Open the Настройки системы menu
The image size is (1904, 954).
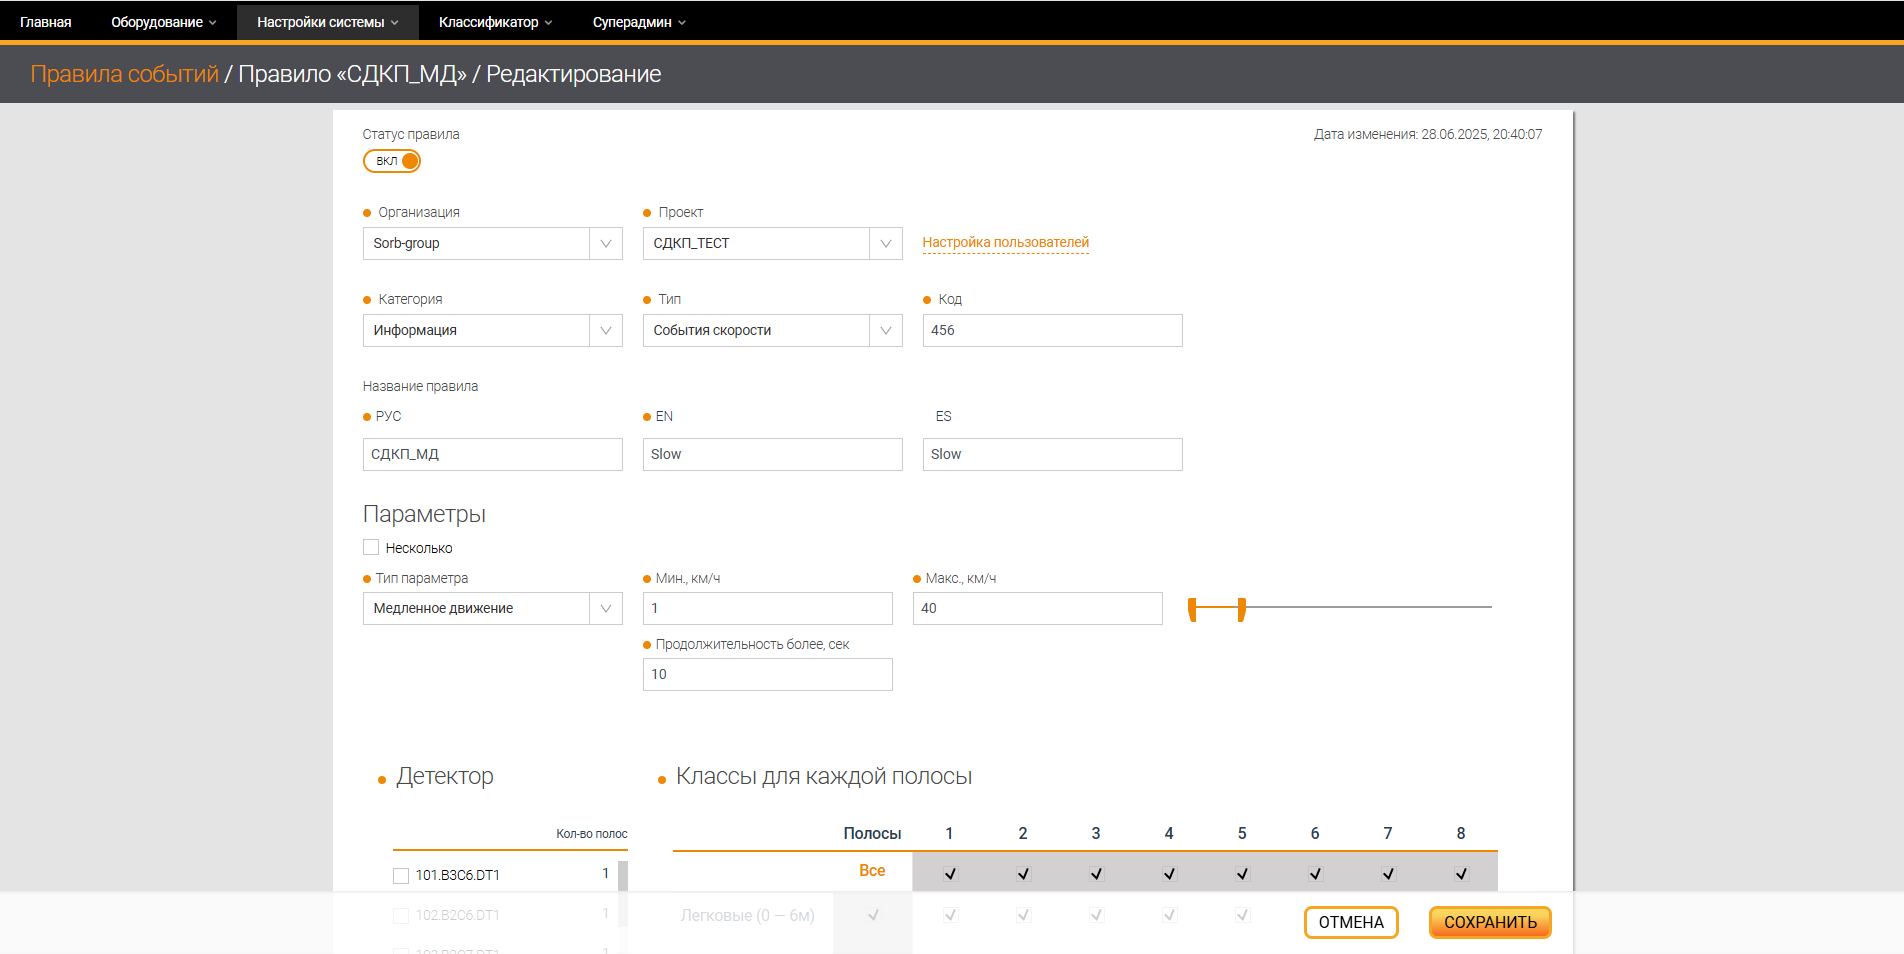pos(327,21)
